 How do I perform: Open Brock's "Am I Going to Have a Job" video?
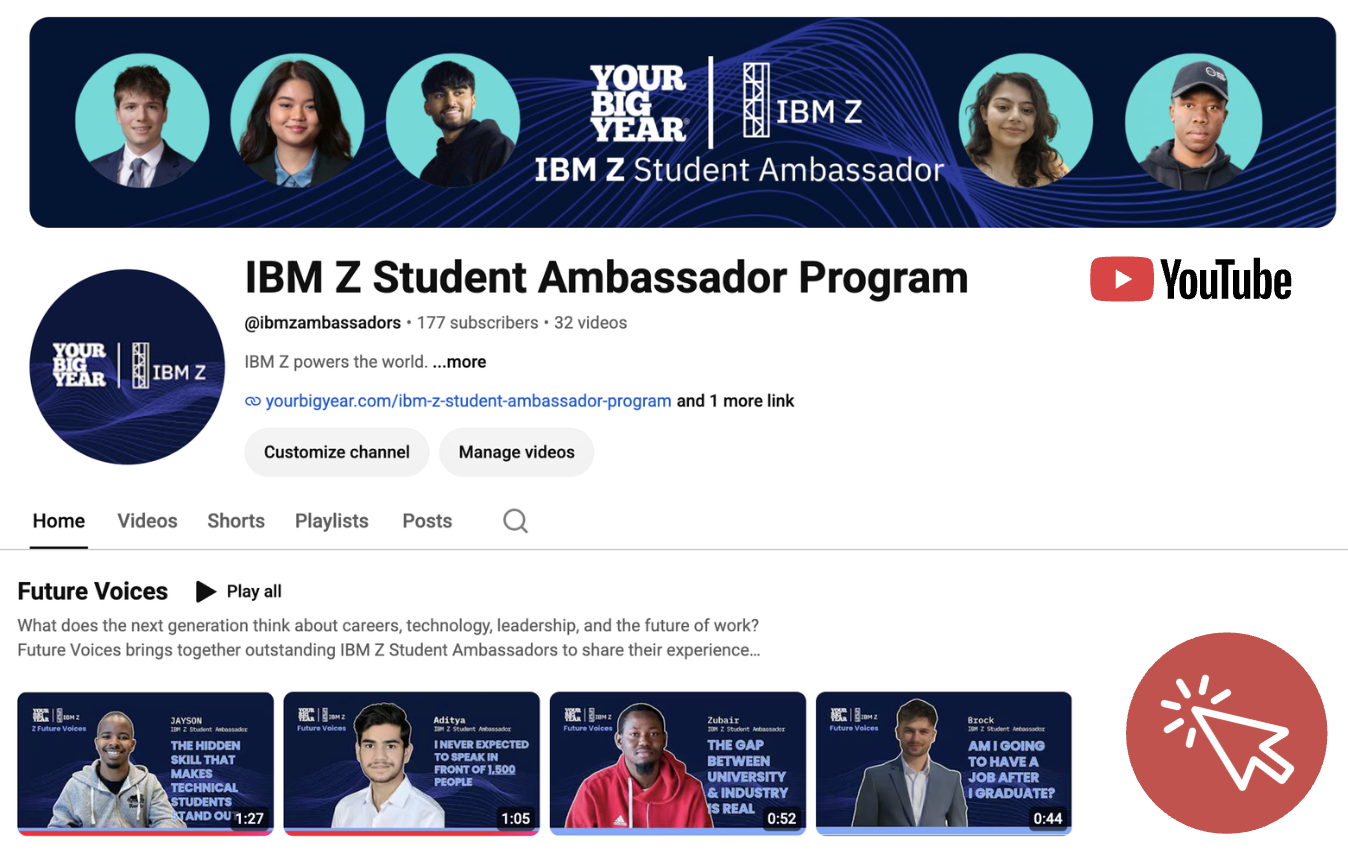point(944,763)
